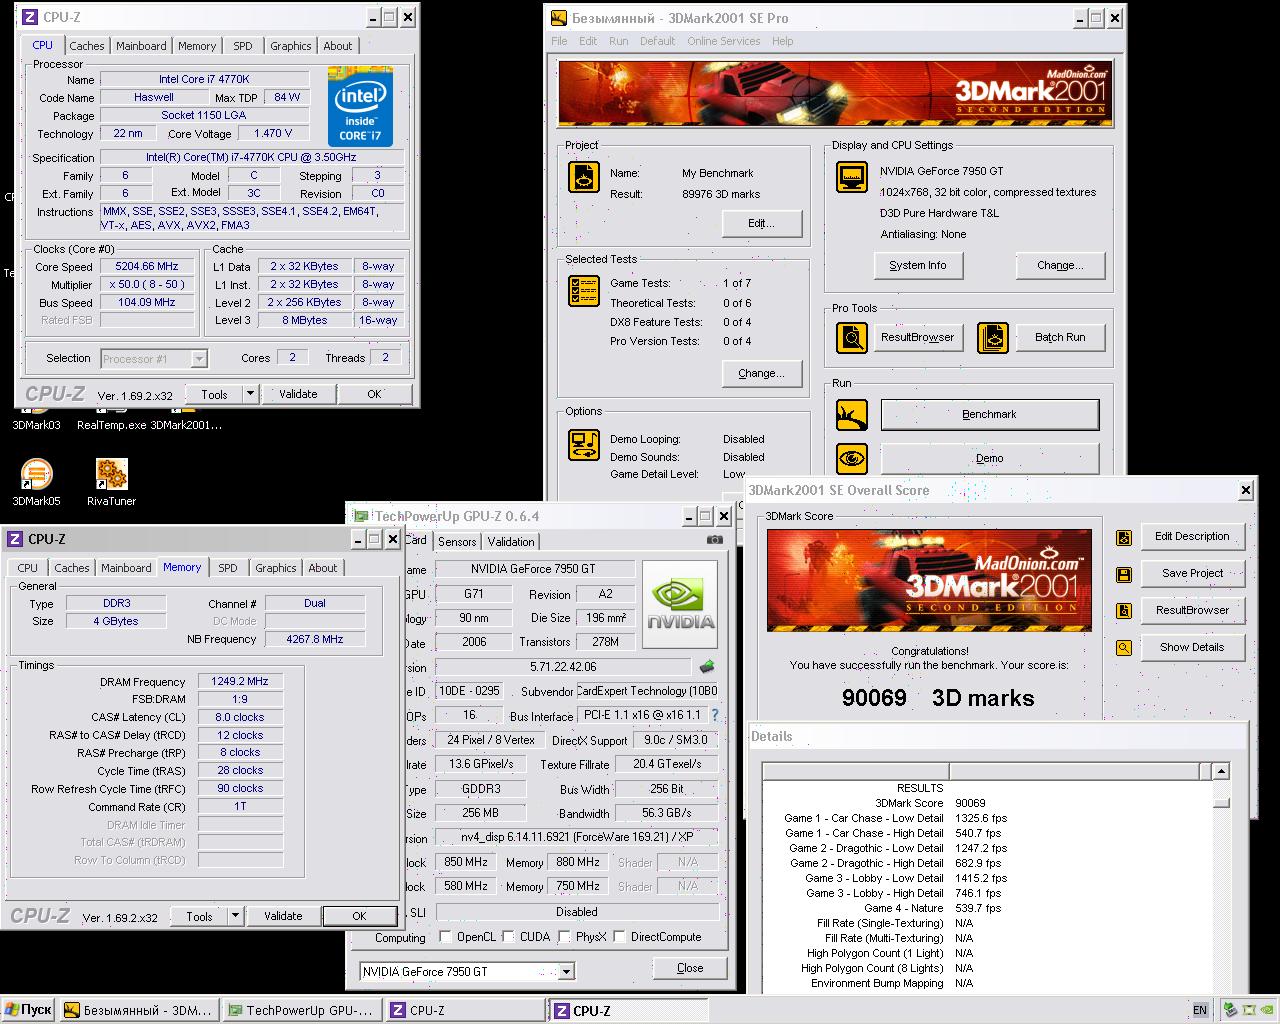Click the Validate button in top CPU-Z
This screenshot has width=1280, height=1024.
pyautogui.click(x=297, y=394)
